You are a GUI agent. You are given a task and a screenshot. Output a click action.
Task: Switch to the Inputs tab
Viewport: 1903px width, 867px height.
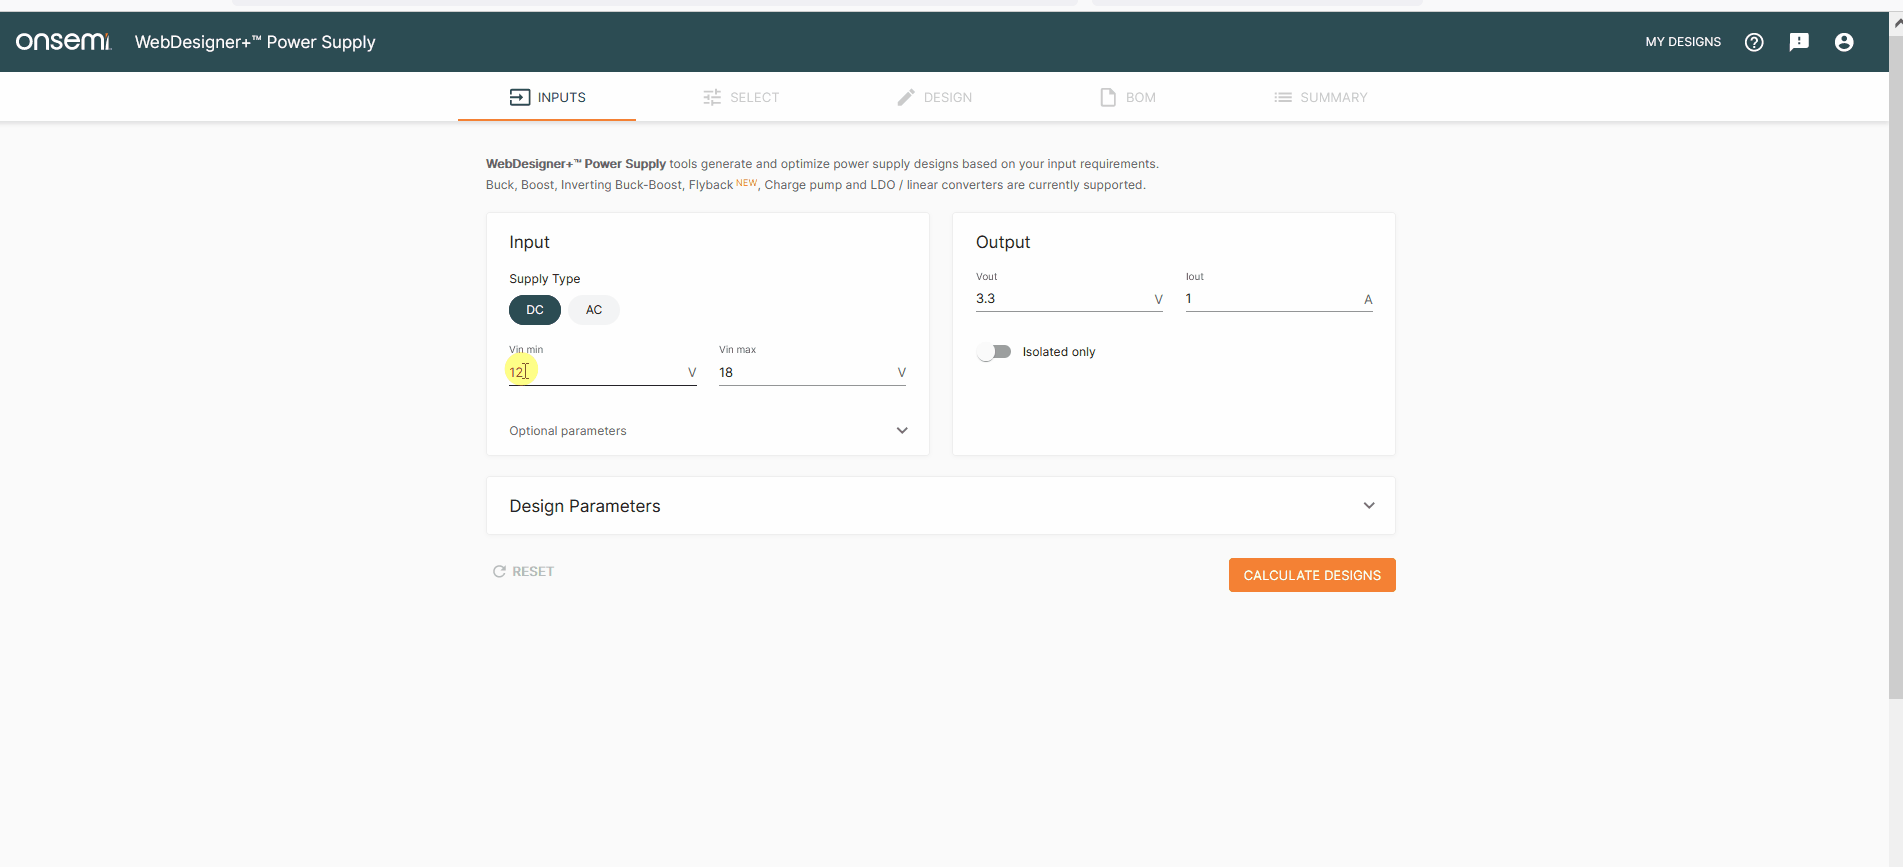pyautogui.click(x=547, y=97)
